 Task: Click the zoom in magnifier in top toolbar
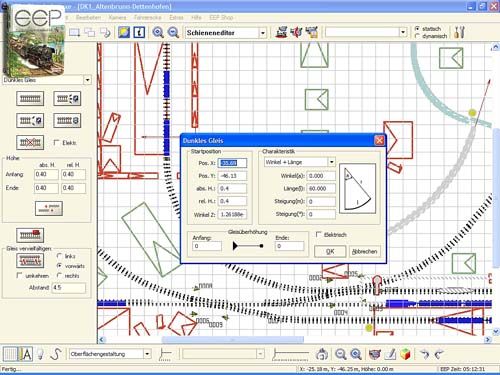pos(158,32)
